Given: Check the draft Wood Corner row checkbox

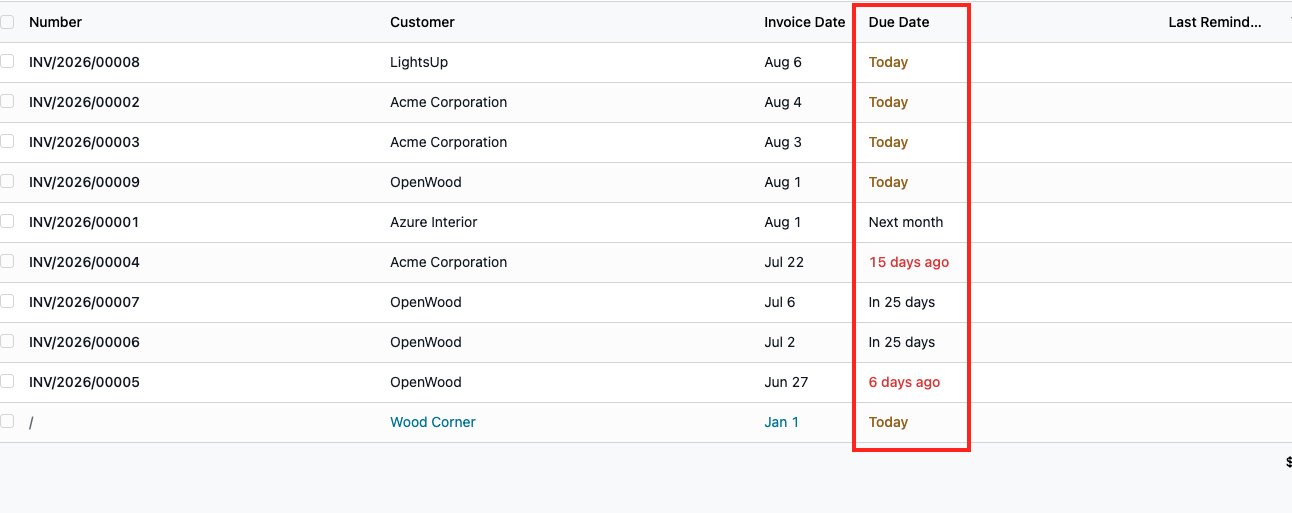Looking at the screenshot, I should [x=7, y=422].
